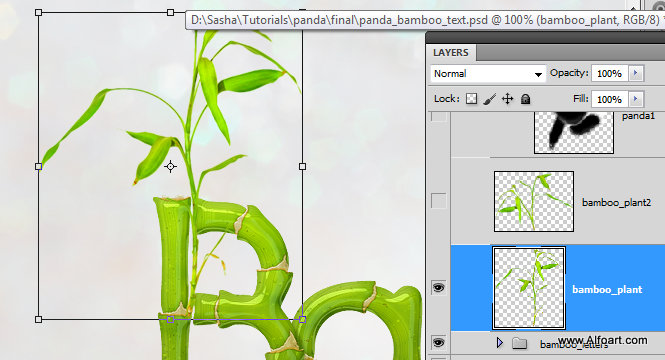665x360 pixels.
Task: Click the transform center reference point
Action: click(170, 167)
